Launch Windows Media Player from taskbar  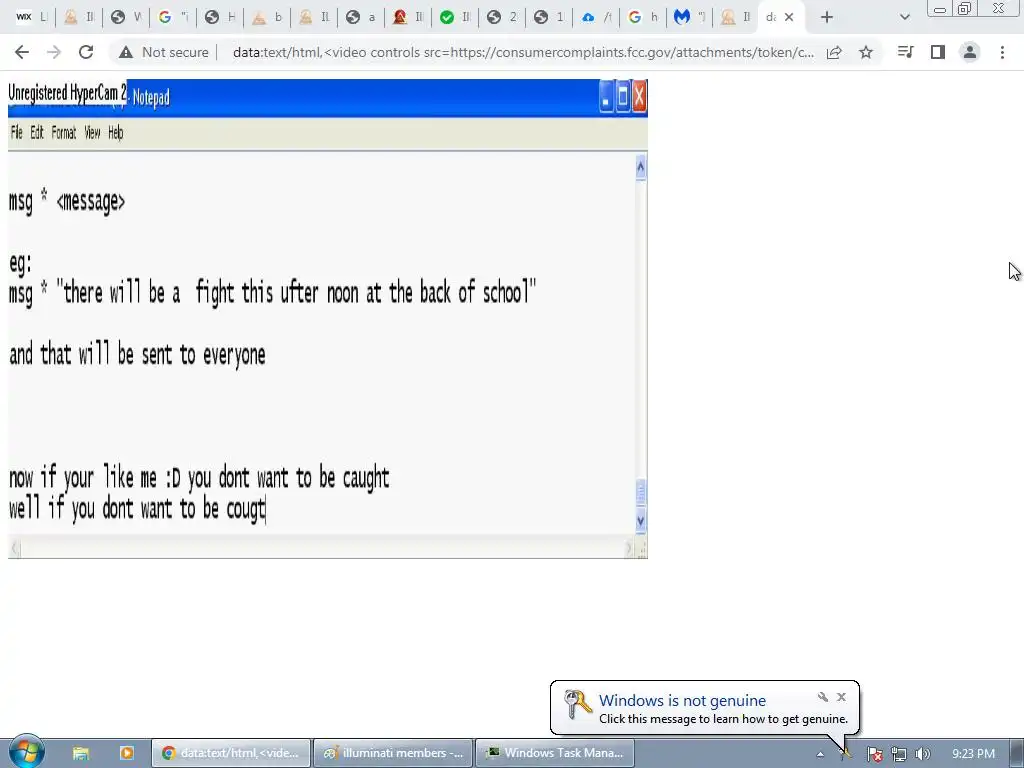coord(126,753)
